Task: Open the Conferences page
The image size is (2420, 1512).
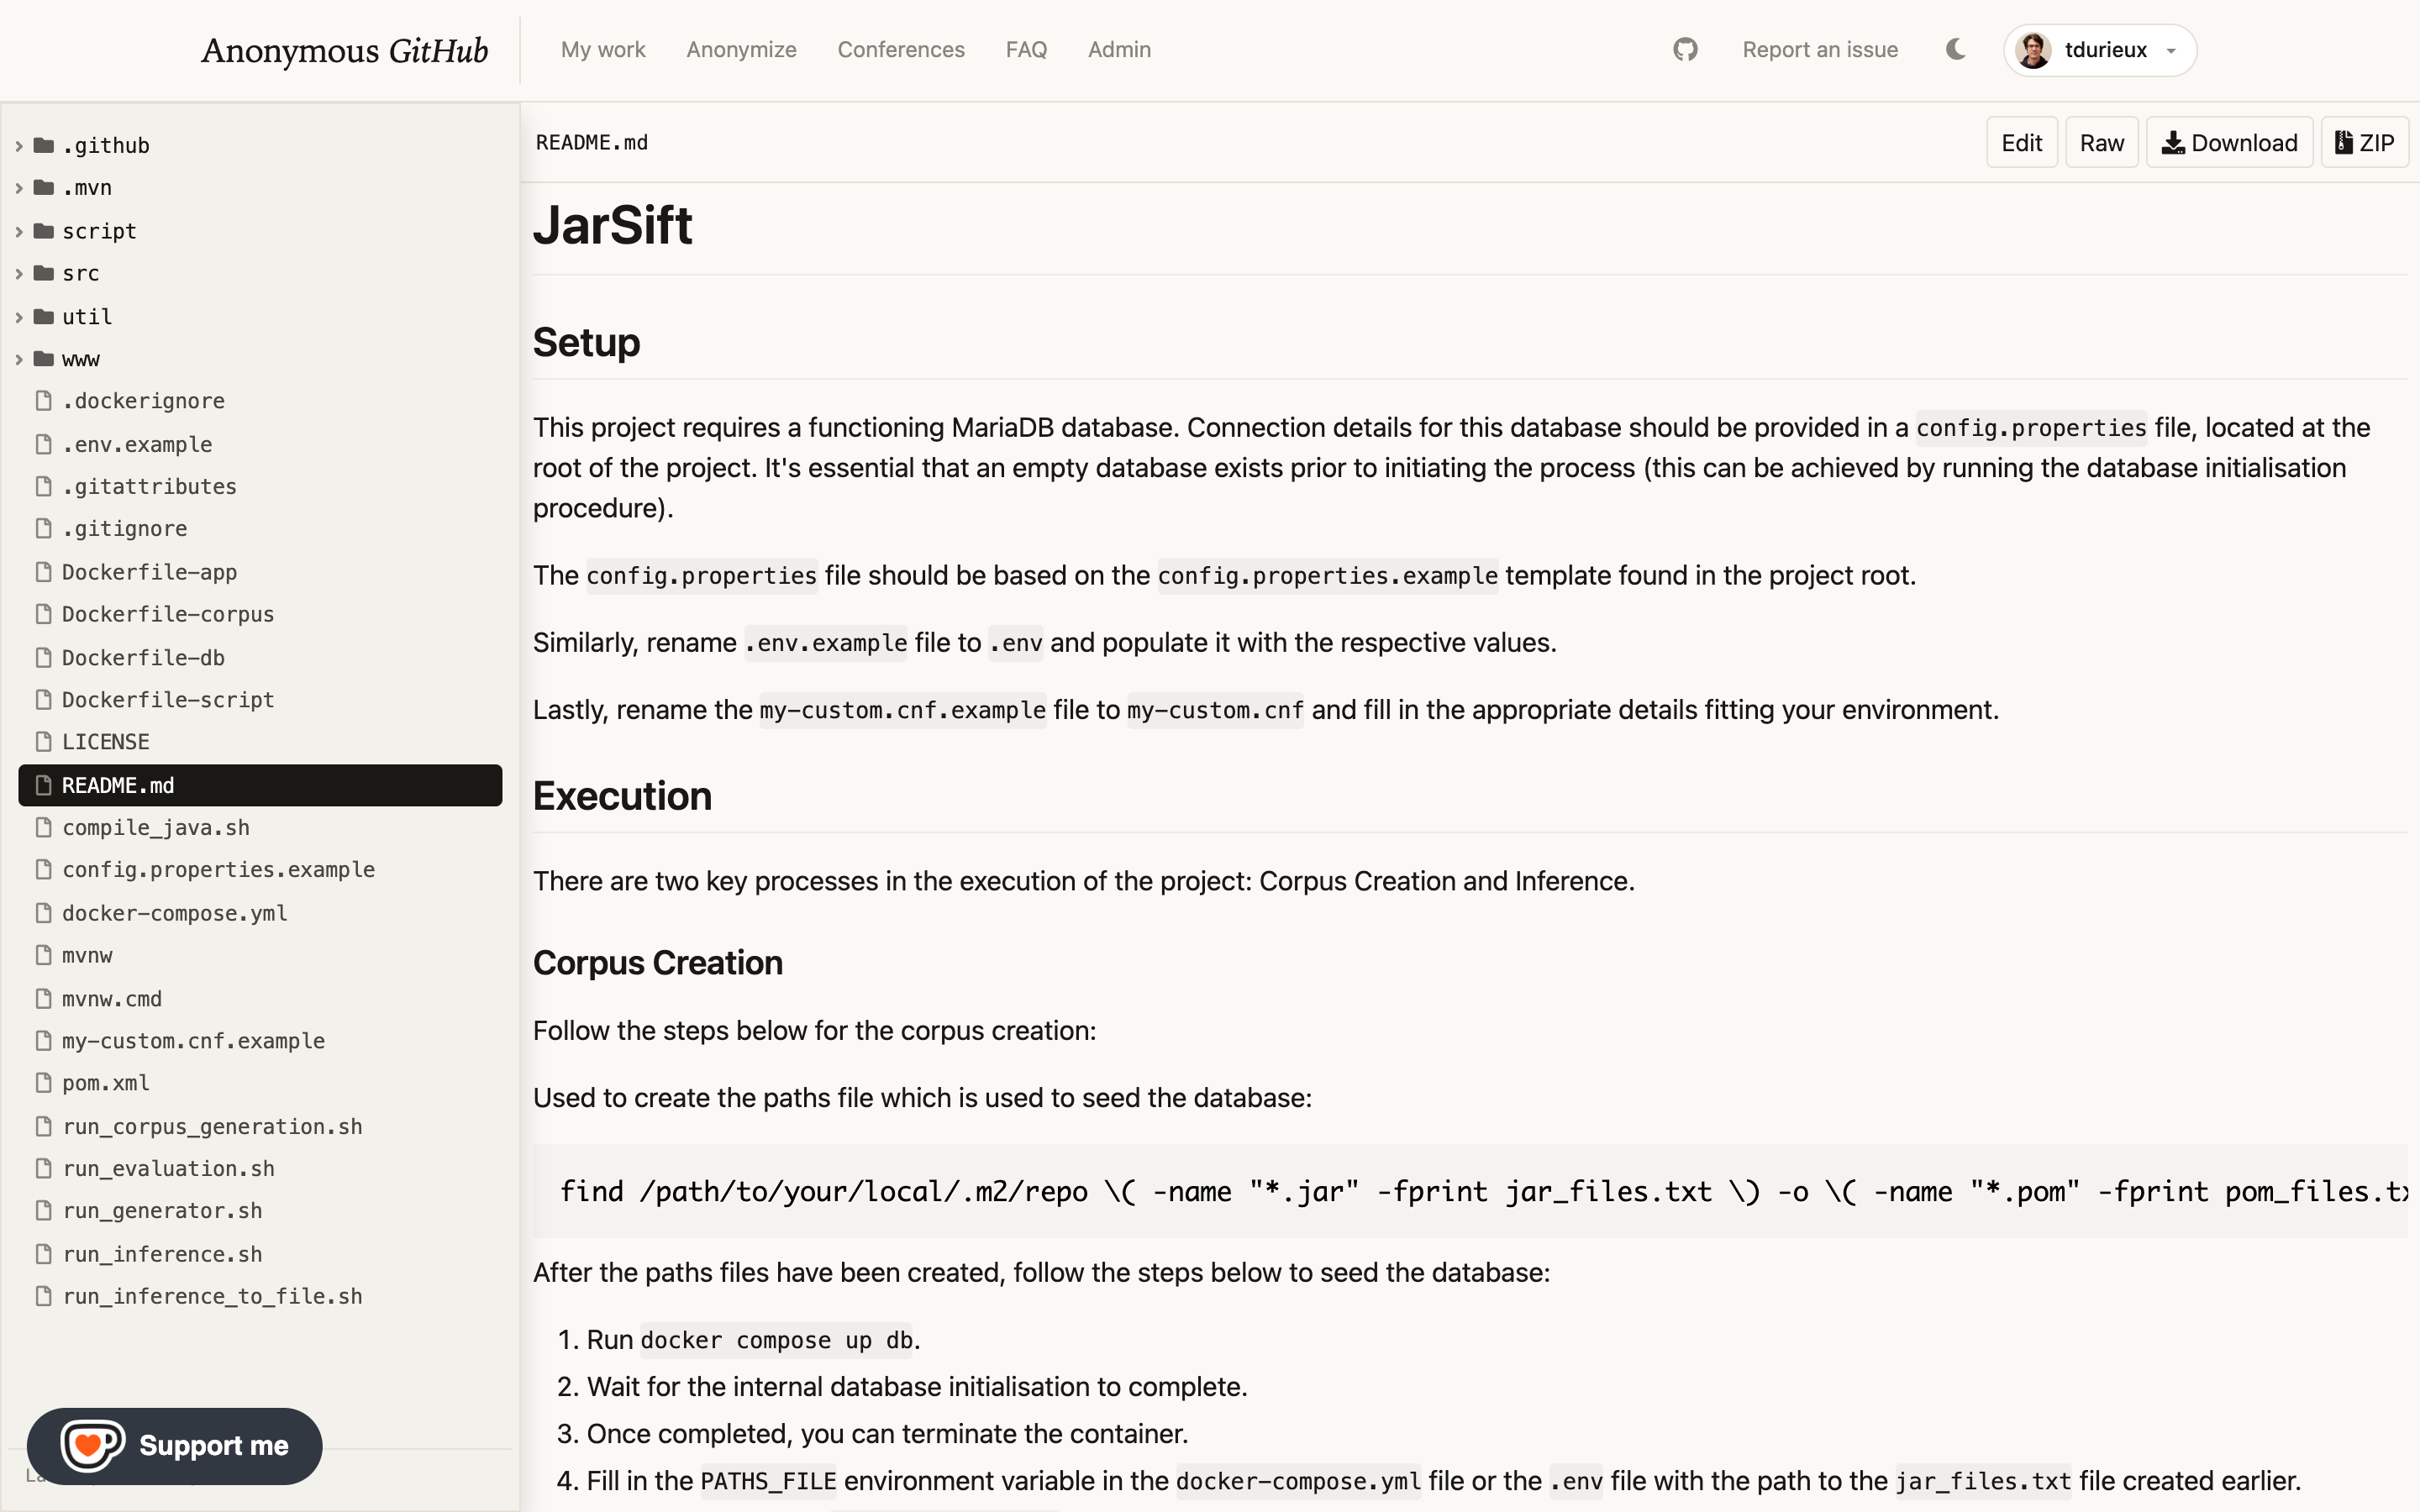Action: click(901, 50)
